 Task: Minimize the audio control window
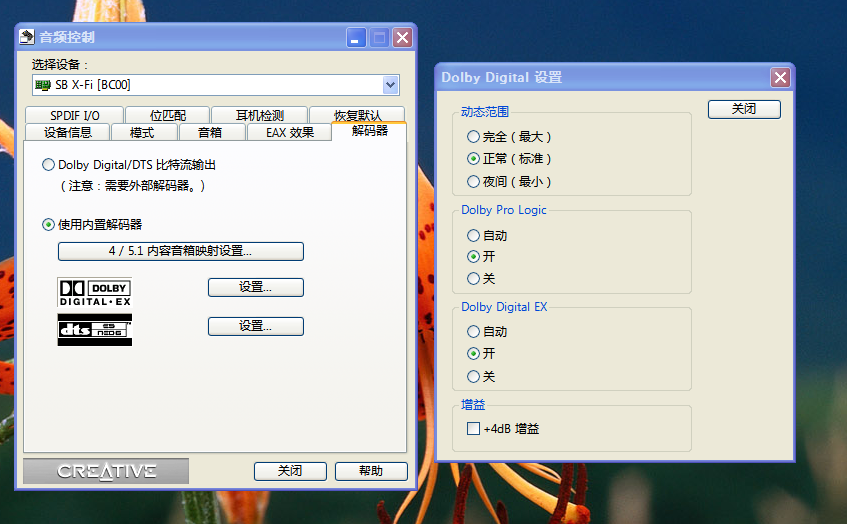[x=356, y=38]
